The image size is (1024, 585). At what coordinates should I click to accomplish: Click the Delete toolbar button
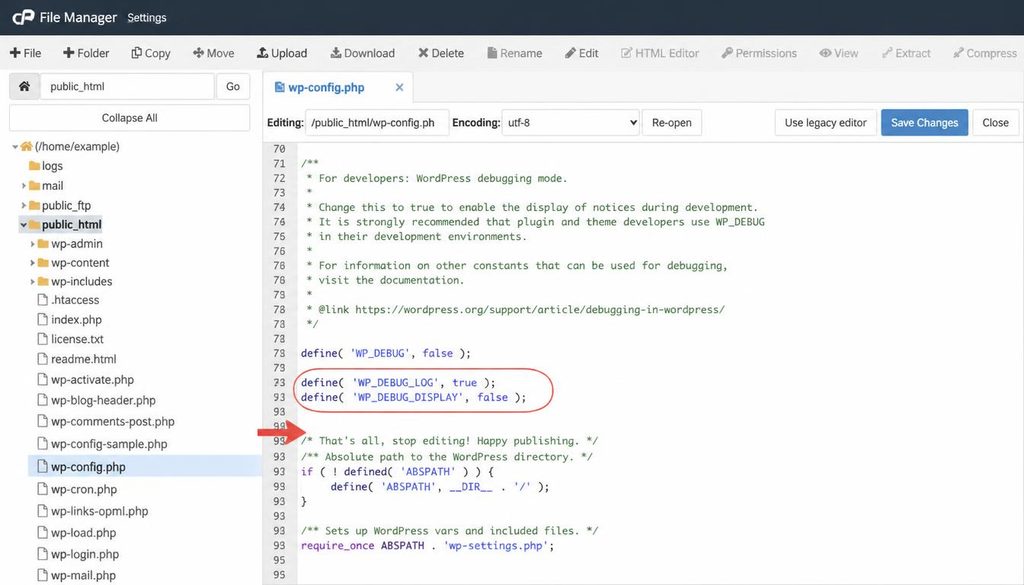(x=441, y=53)
